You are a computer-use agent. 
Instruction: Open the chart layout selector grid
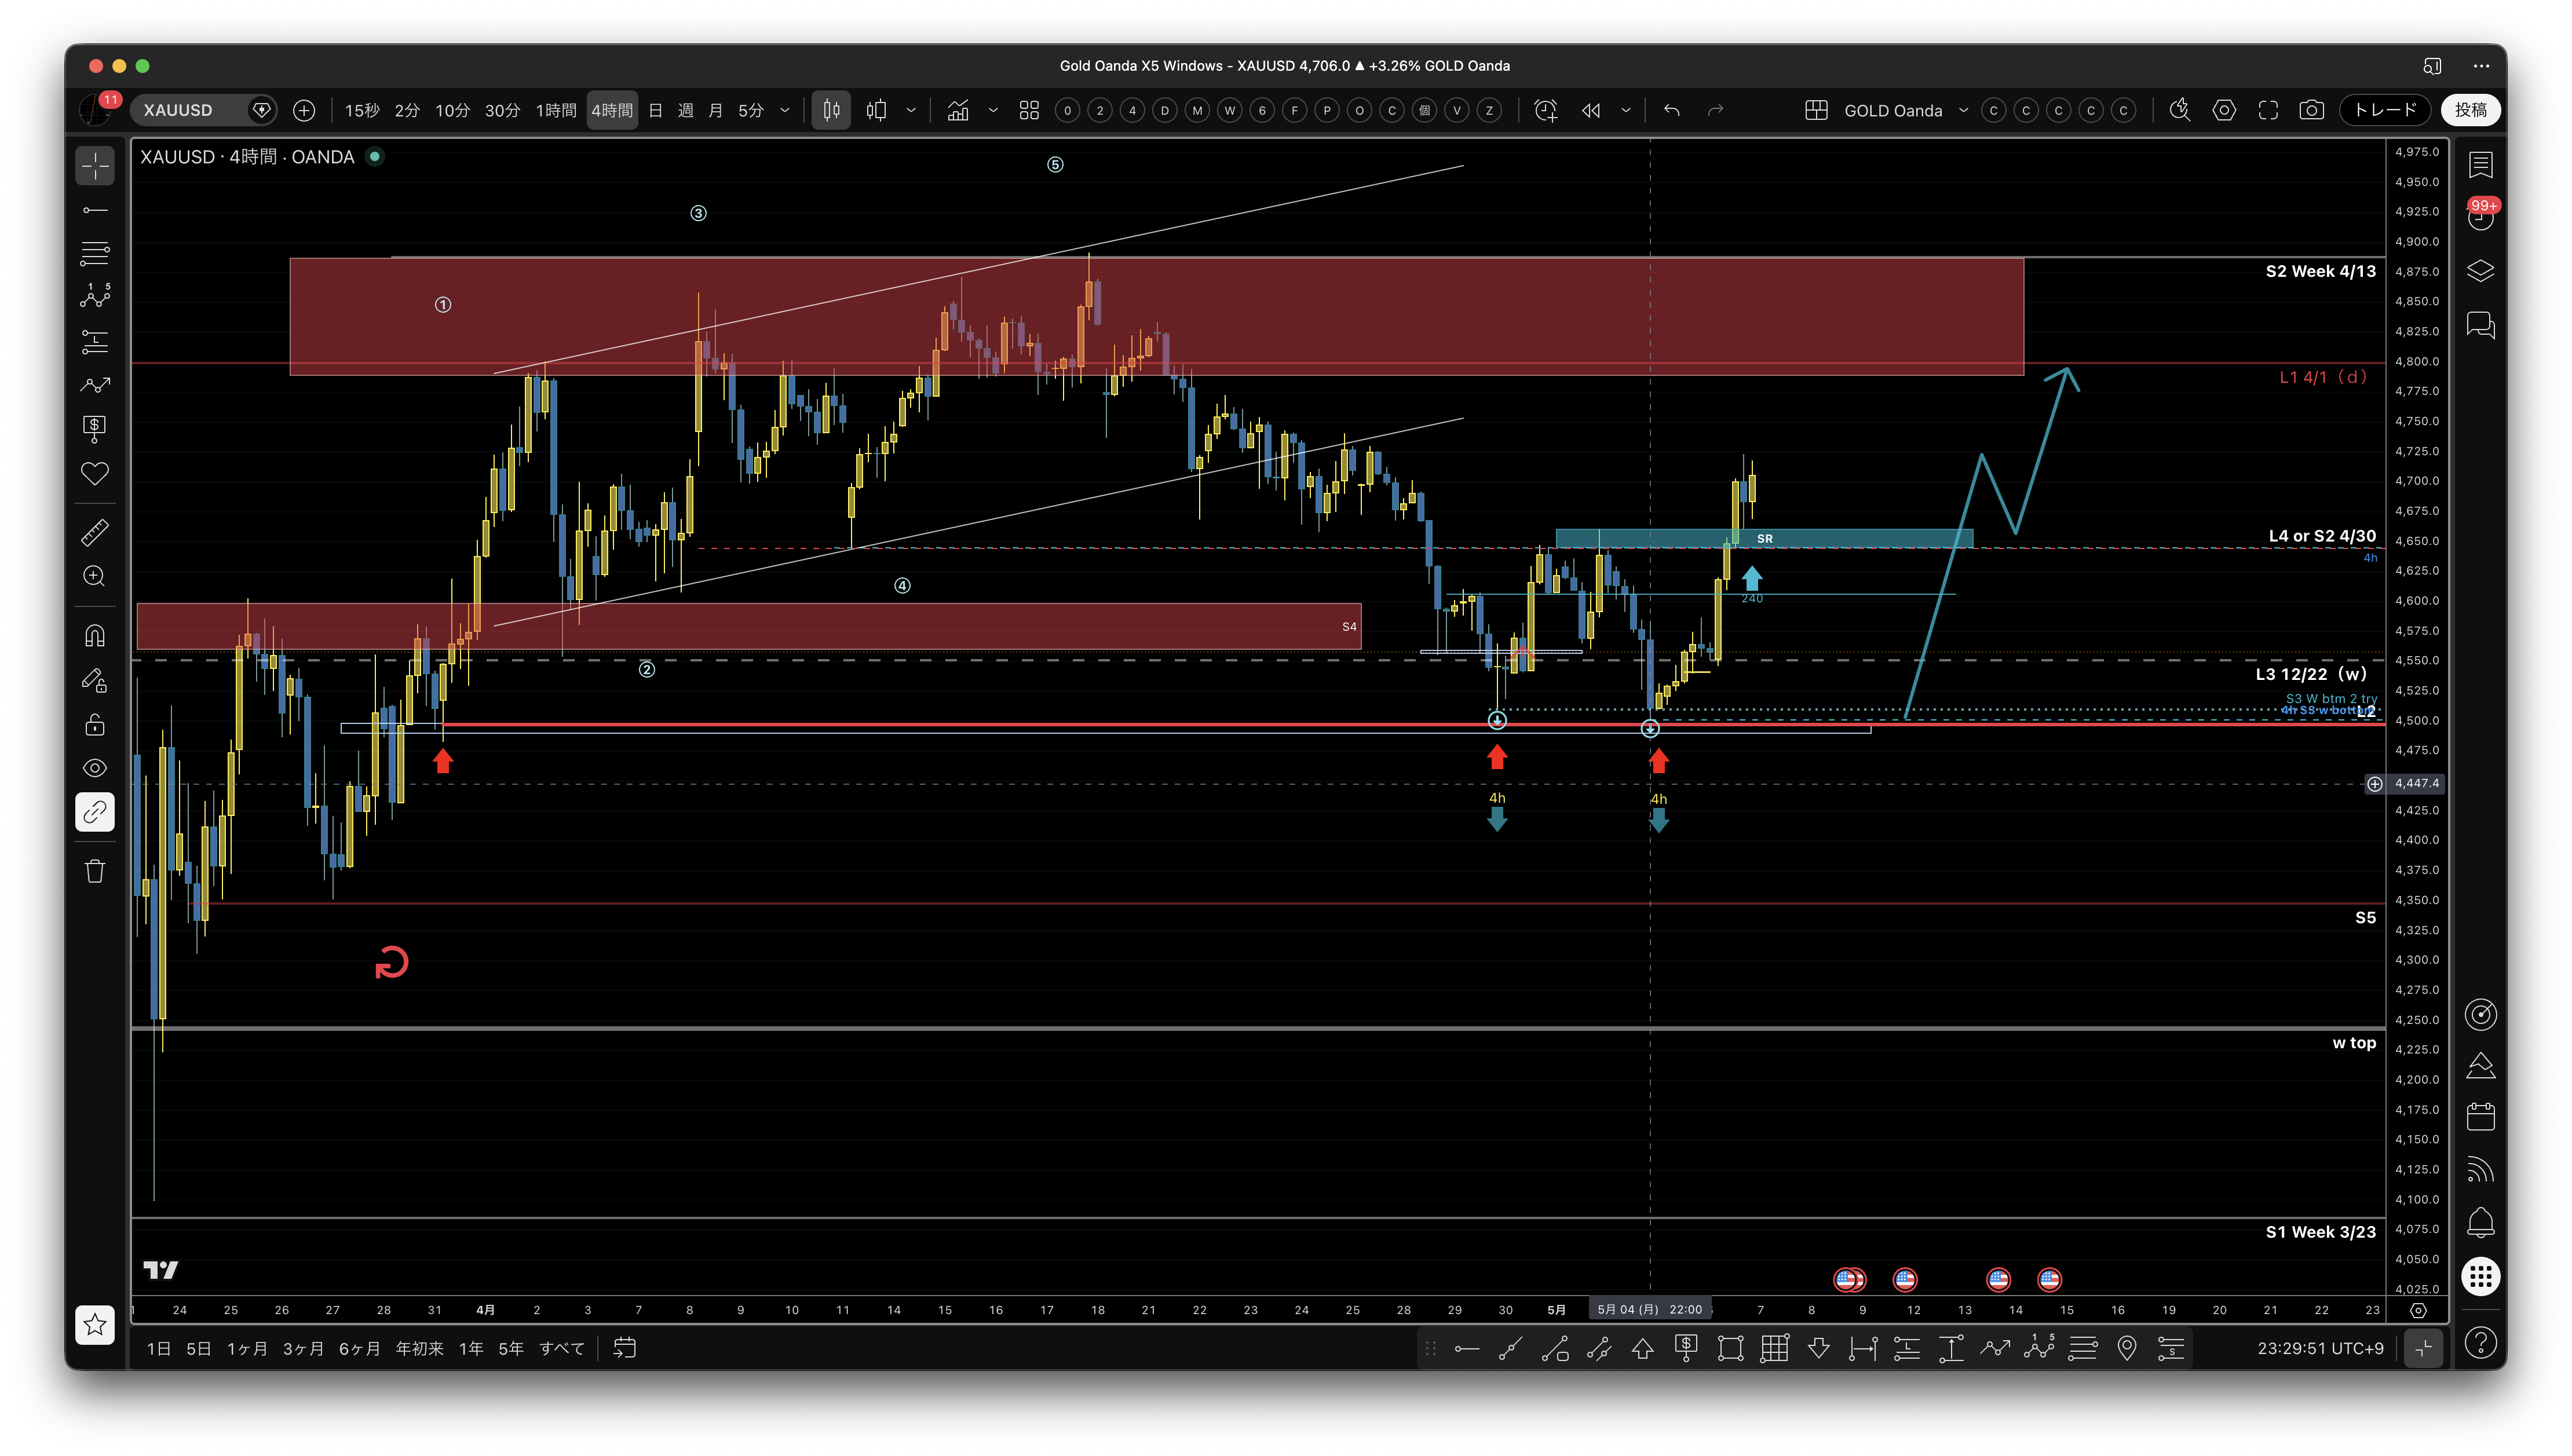click(1817, 110)
